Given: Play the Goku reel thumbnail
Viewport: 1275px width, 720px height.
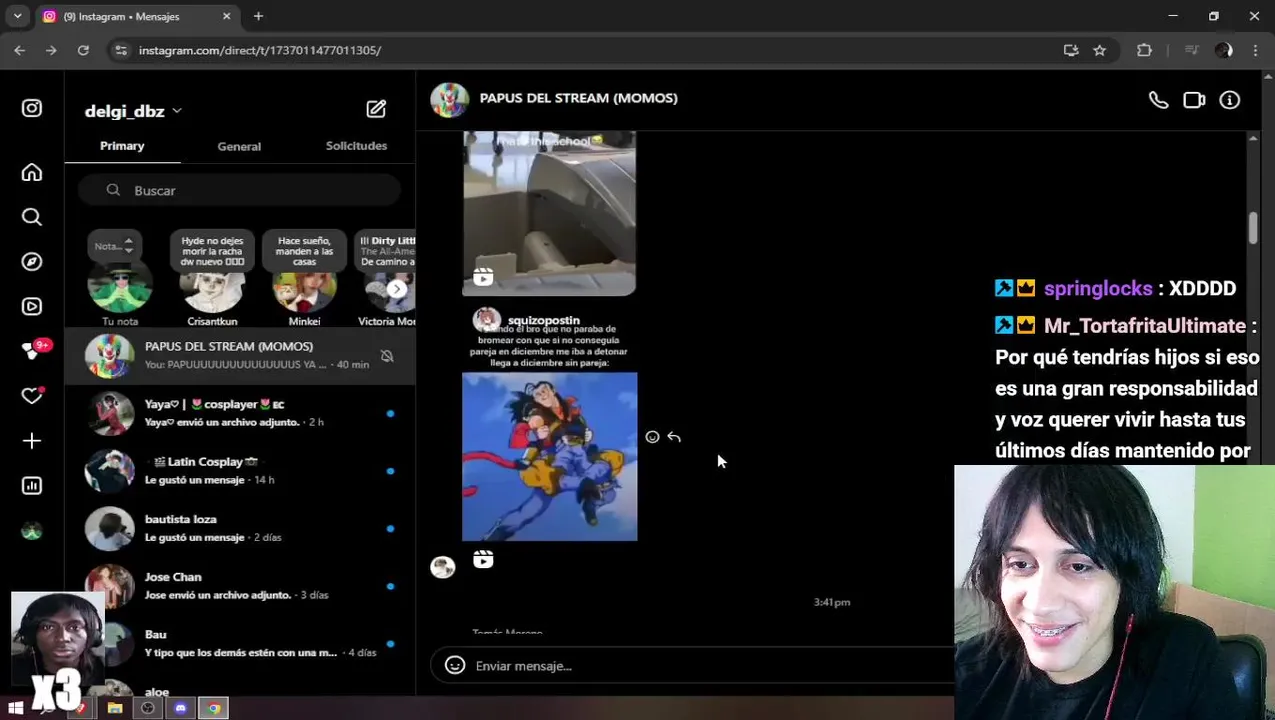Looking at the screenshot, I should click(549, 456).
